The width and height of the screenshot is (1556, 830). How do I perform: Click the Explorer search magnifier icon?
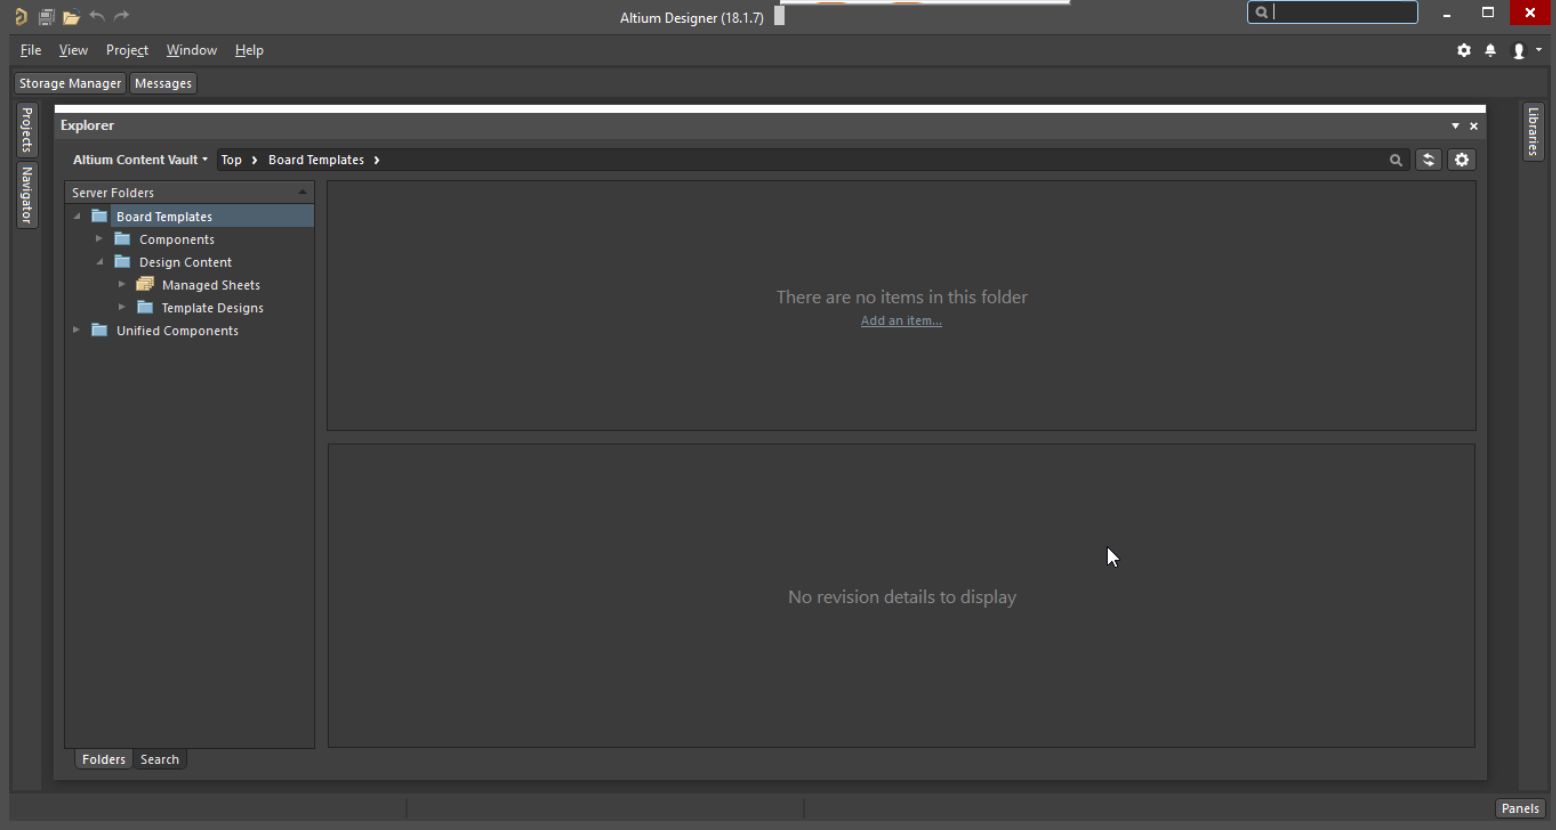[x=1396, y=160]
